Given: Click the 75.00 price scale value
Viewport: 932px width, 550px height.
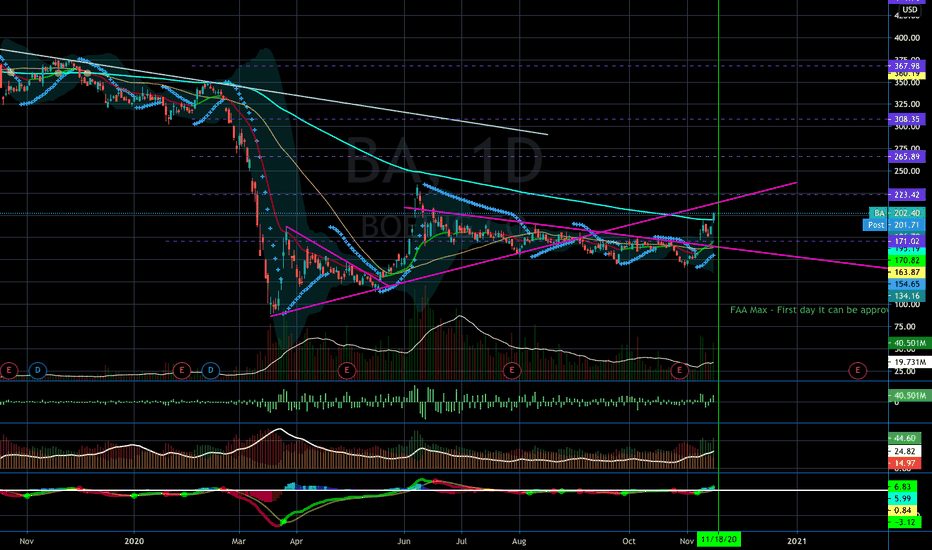Looking at the screenshot, I should point(905,326).
